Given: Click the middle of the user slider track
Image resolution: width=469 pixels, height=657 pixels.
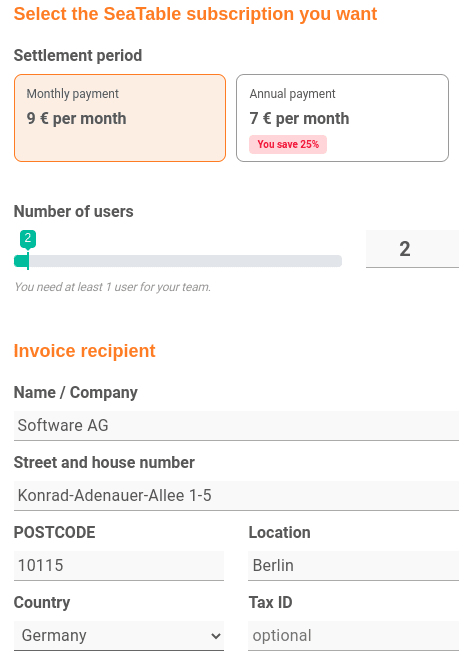Looking at the screenshot, I should (x=178, y=261).
